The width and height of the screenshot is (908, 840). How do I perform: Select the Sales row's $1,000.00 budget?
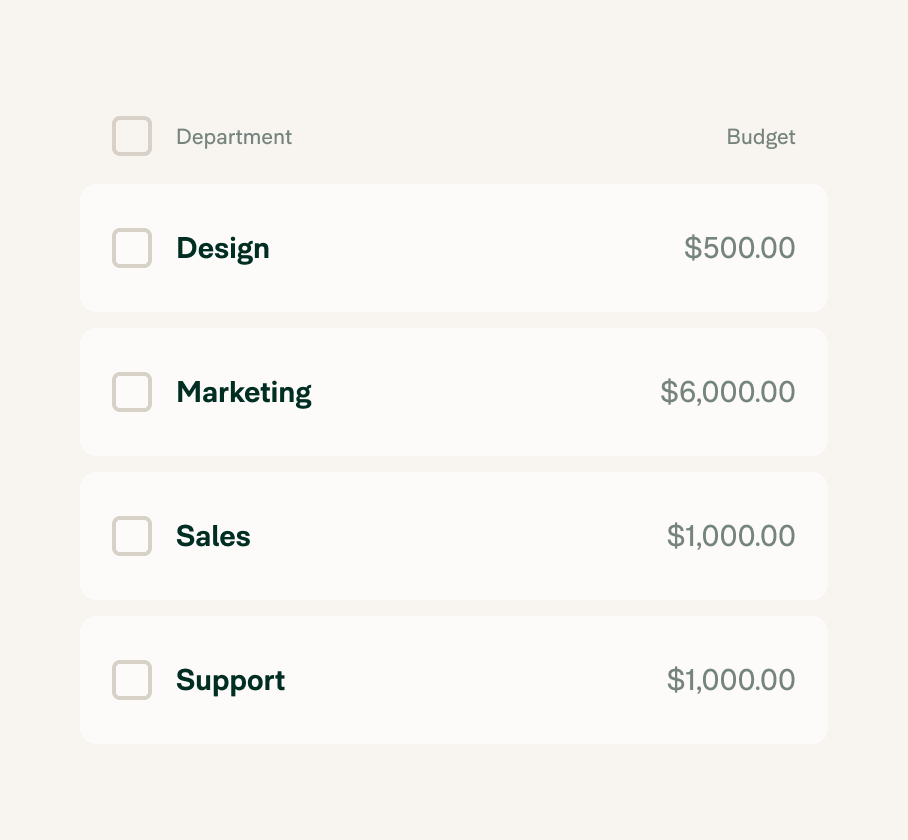(x=731, y=536)
